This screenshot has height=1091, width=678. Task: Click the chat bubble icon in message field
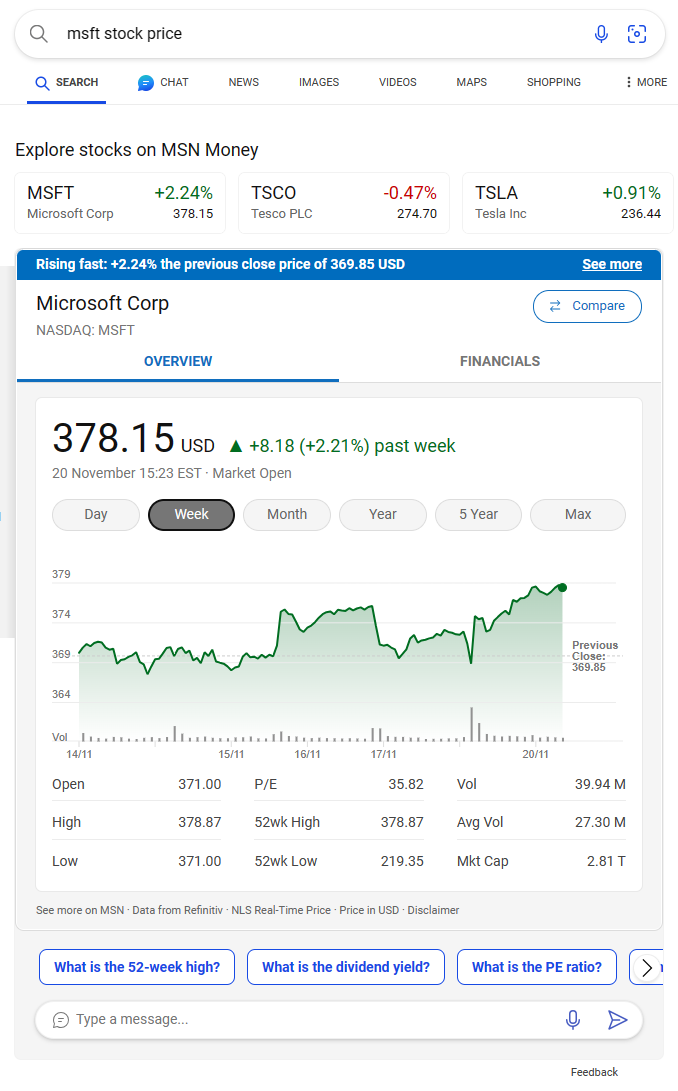pyautogui.click(x=61, y=1020)
